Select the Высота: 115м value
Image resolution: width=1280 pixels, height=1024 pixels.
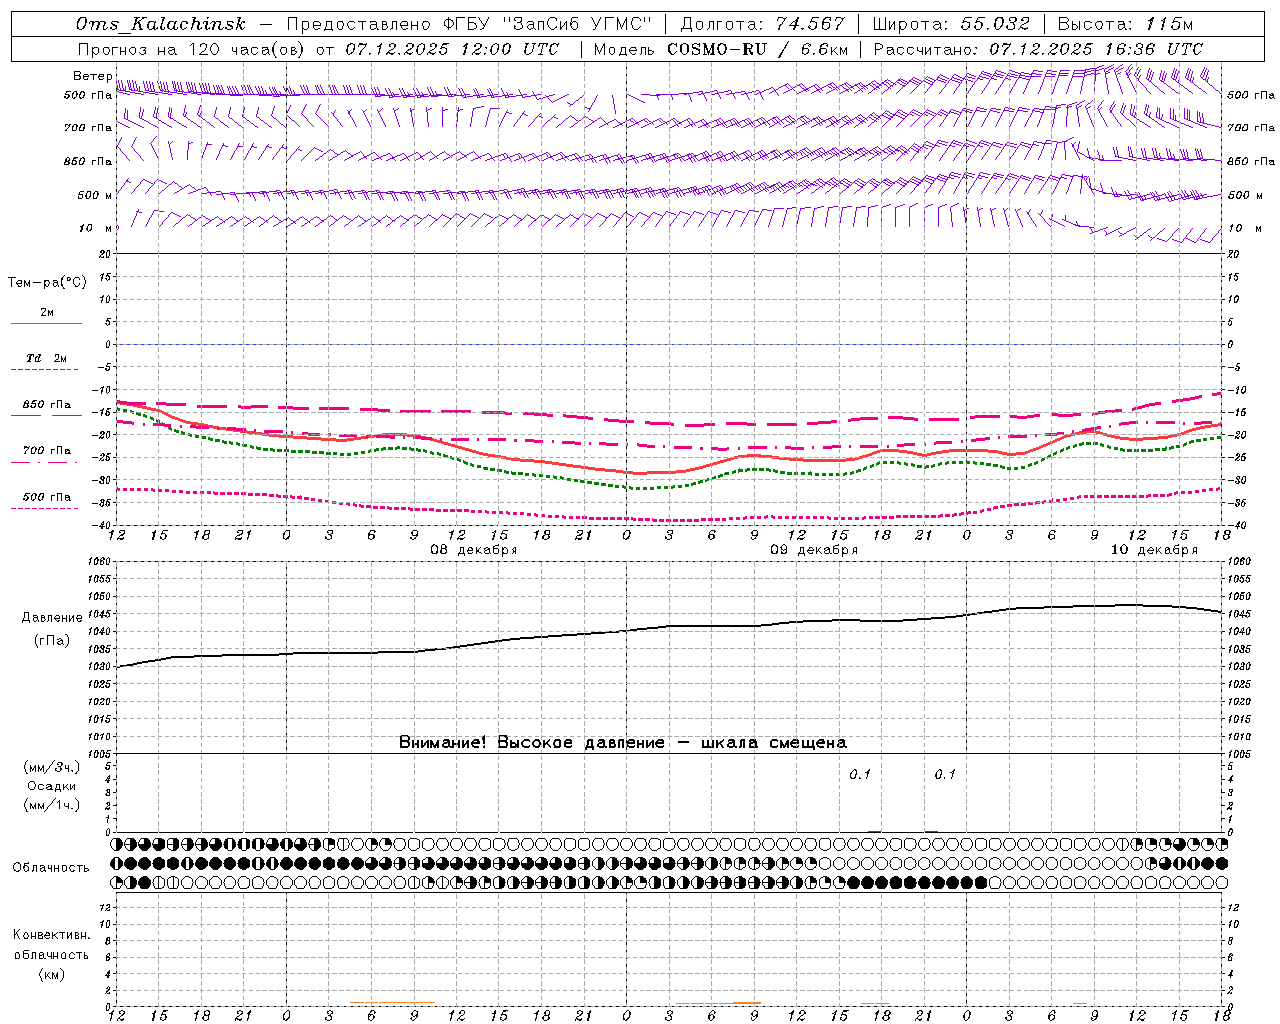click(x=1125, y=24)
